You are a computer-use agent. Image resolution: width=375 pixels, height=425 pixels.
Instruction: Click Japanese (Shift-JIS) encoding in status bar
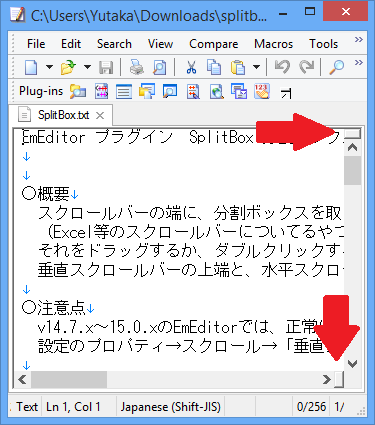click(171, 407)
